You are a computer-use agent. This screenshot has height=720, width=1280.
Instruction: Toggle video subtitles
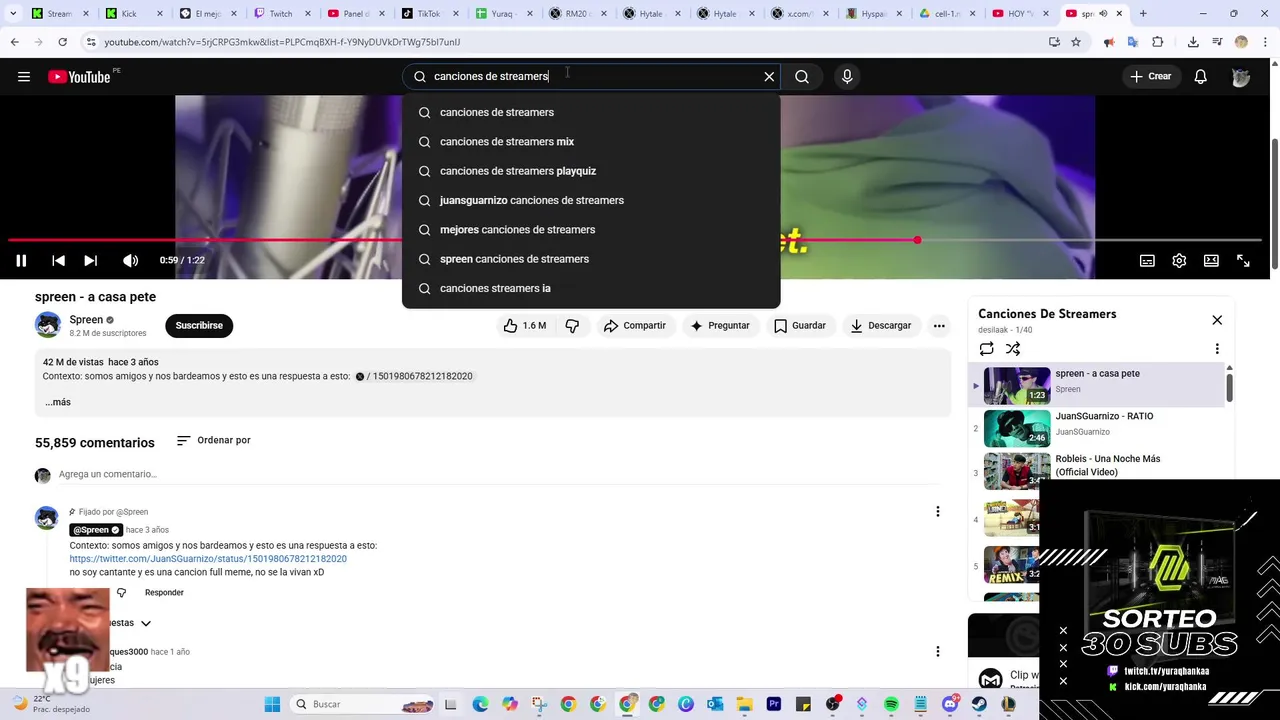pos(1147,261)
